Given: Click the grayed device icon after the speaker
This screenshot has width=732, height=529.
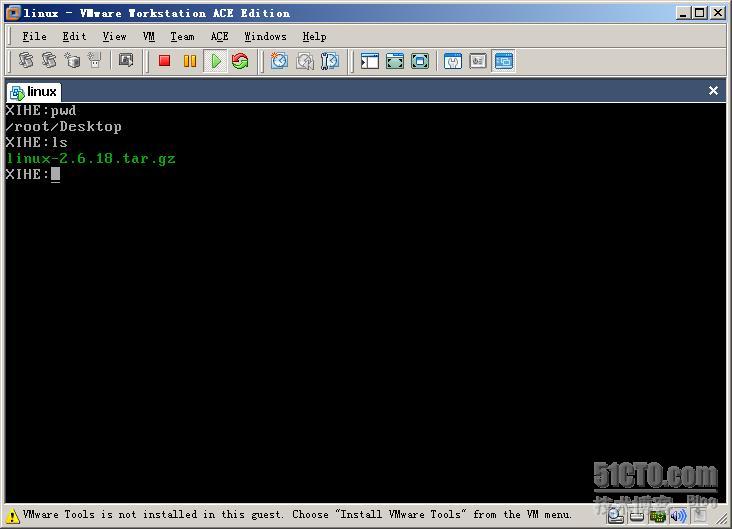Looking at the screenshot, I should pyautogui.click(x=699, y=516).
